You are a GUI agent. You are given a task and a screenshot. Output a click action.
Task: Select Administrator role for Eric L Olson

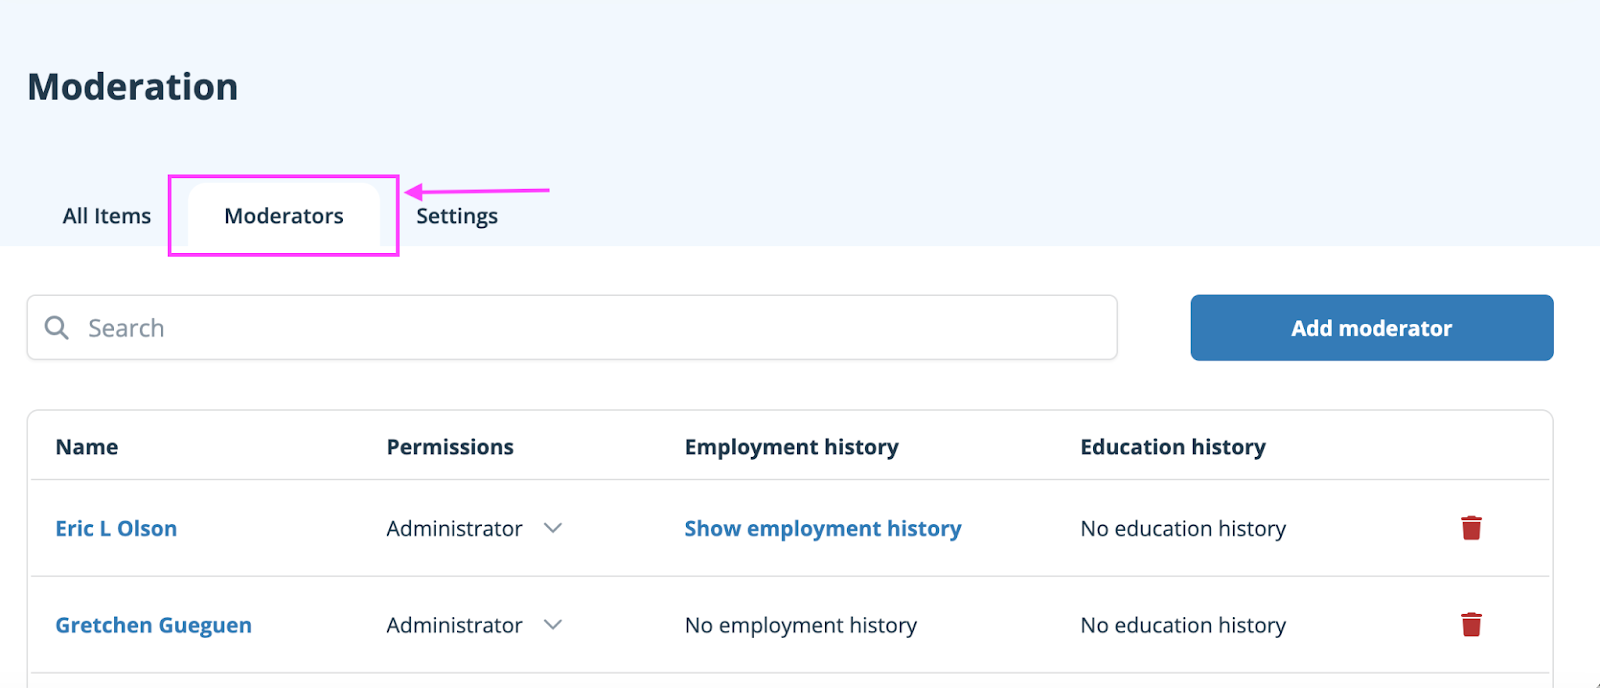[x=455, y=529]
